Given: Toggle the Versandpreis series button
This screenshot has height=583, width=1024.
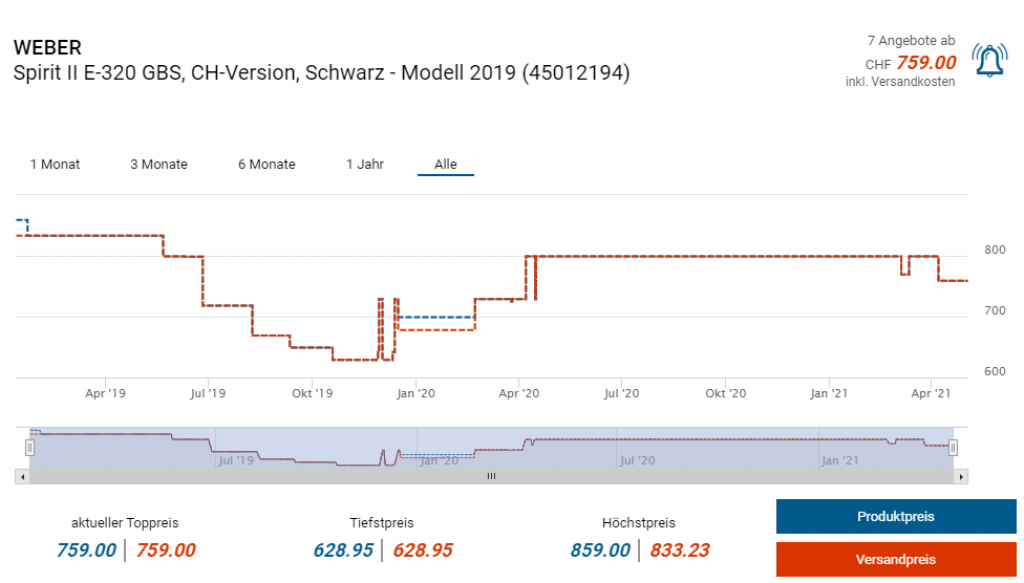Looking at the screenshot, I should (895, 559).
